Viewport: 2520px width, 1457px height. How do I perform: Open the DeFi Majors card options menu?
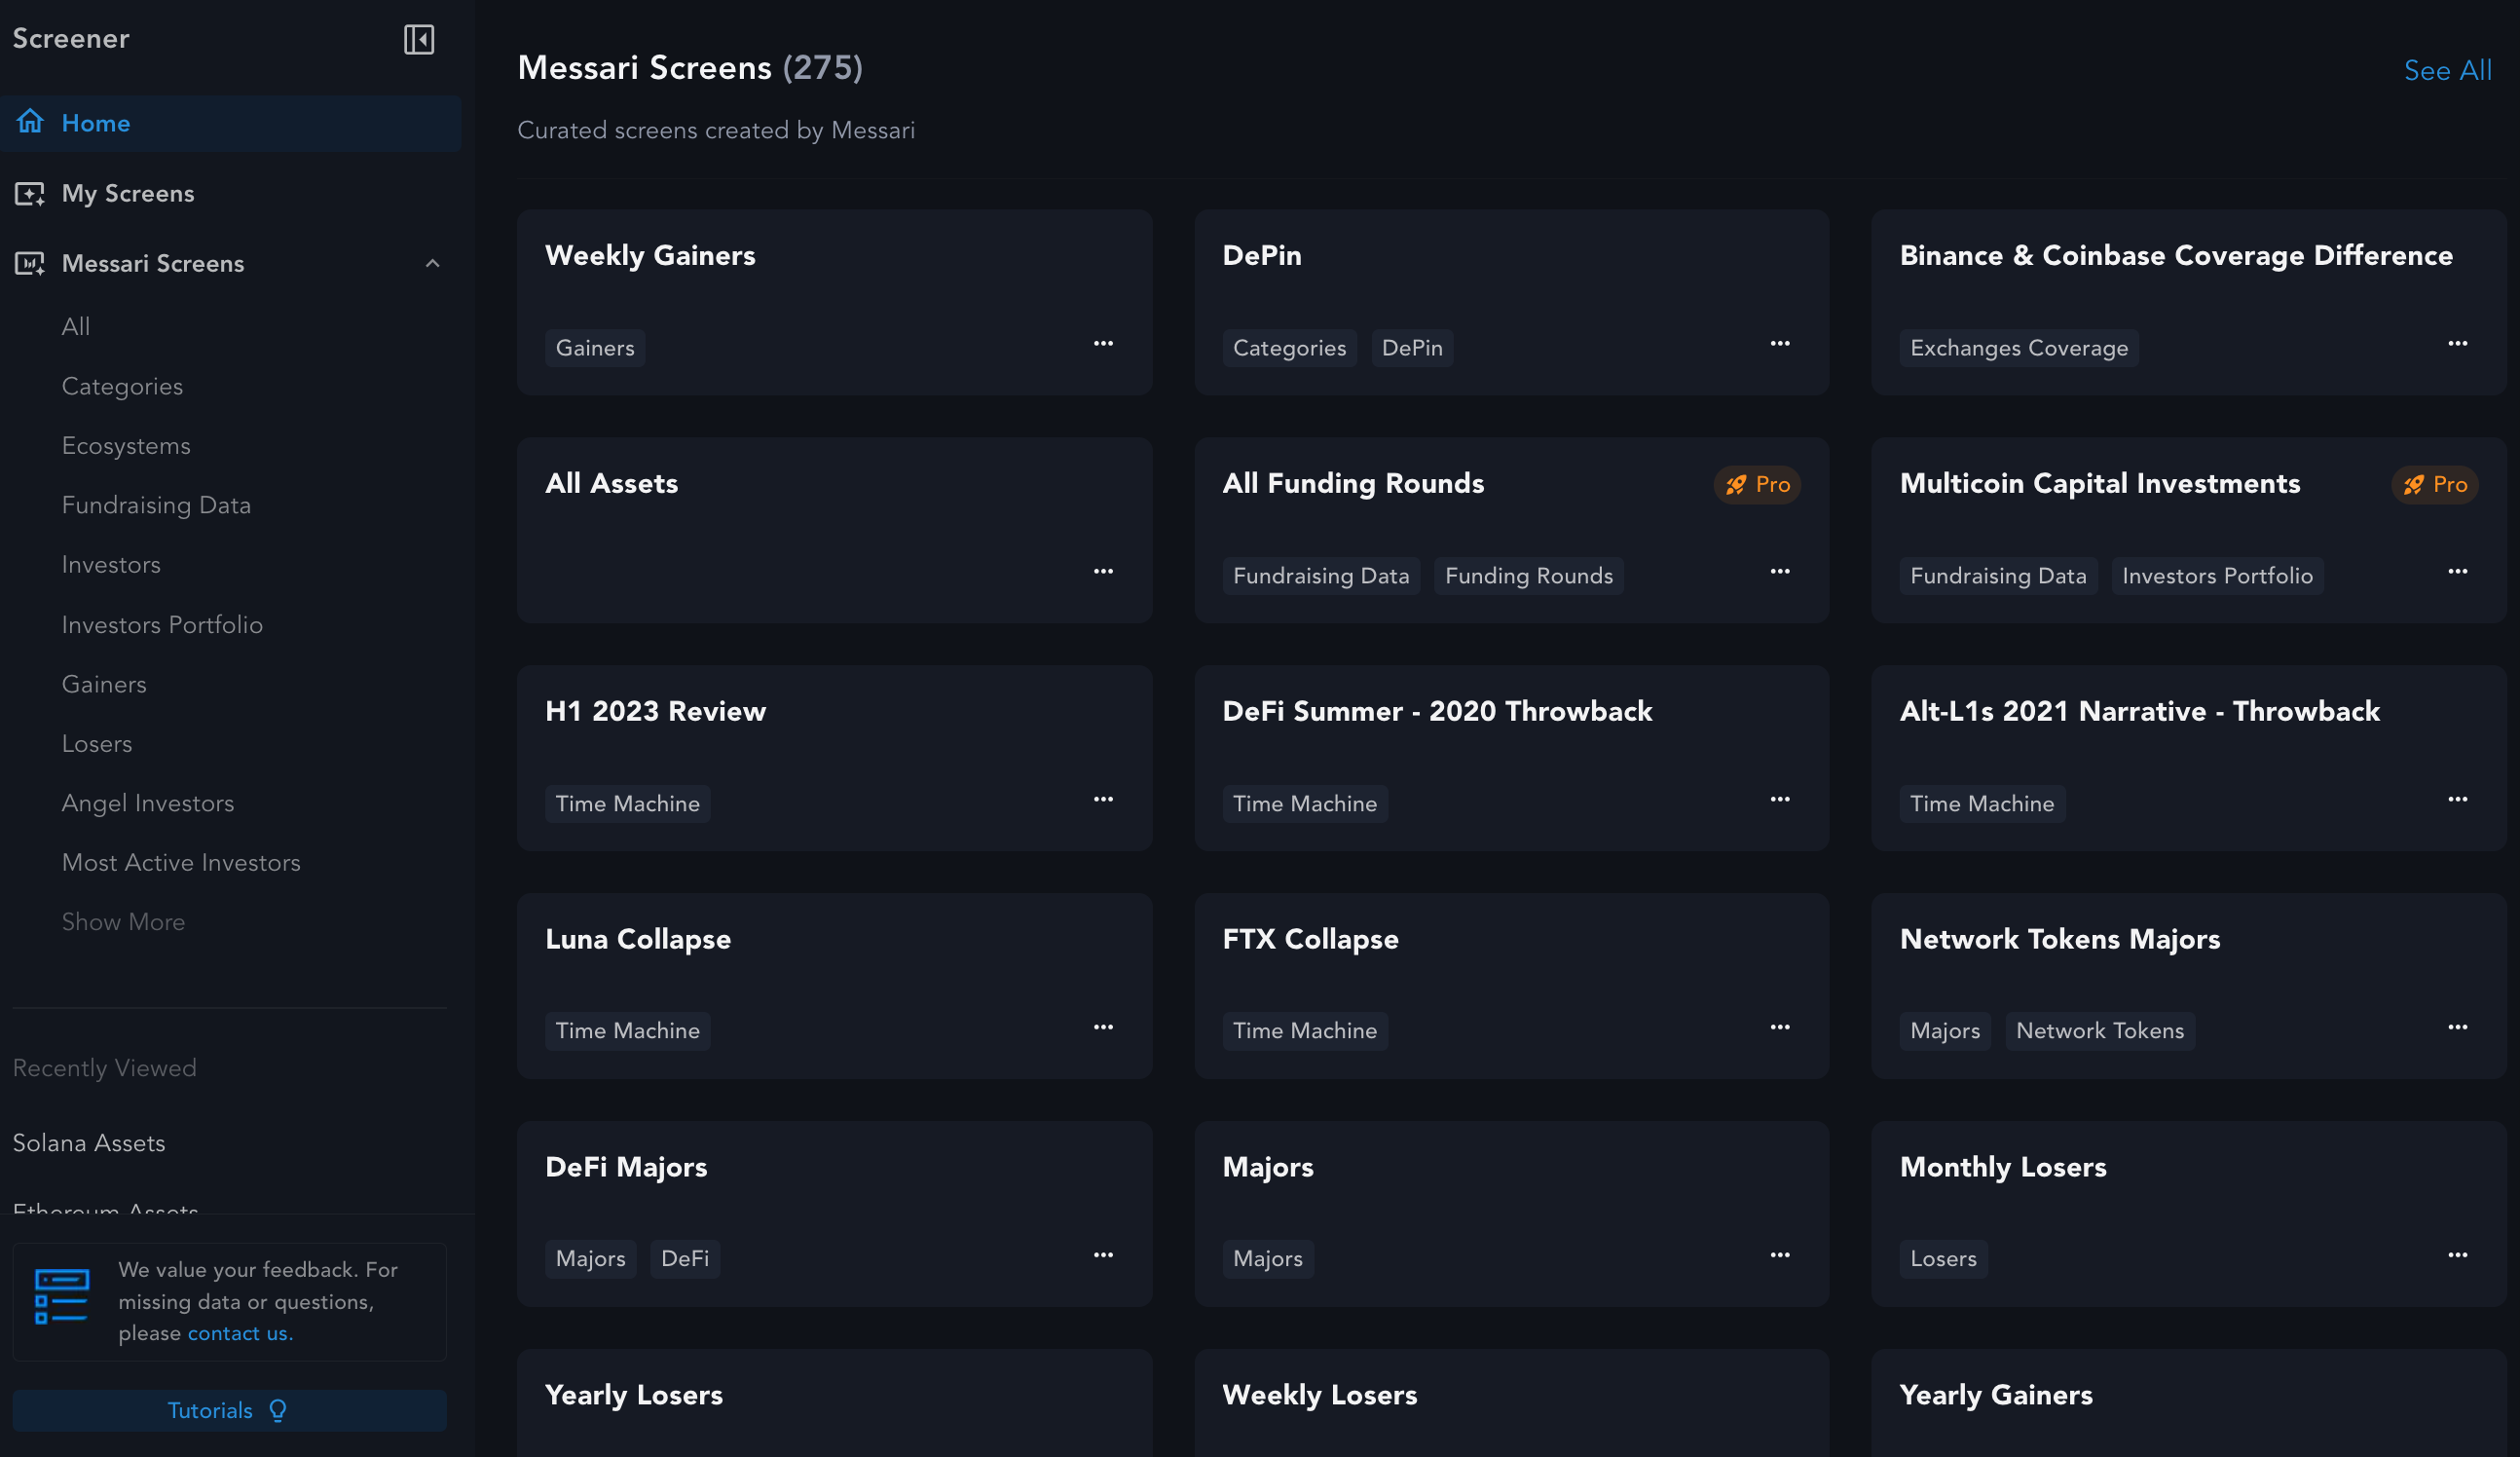(1103, 1255)
